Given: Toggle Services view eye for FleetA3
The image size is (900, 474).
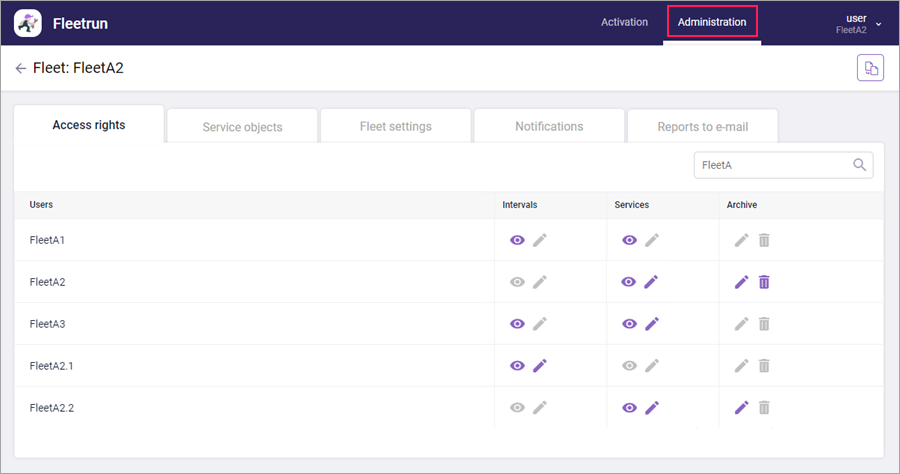Looking at the screenshot, I should coord(629,324).
